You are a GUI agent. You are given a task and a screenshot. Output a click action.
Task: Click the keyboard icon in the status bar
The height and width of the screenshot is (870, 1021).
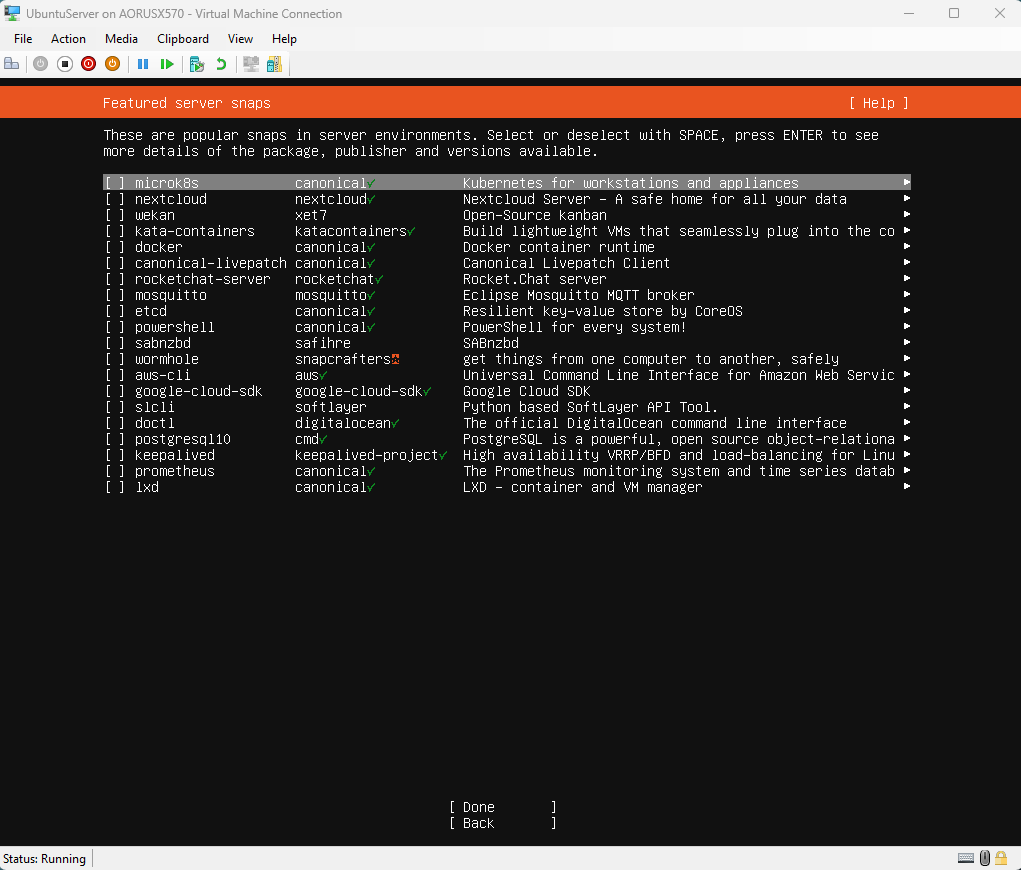coord(966,858)
